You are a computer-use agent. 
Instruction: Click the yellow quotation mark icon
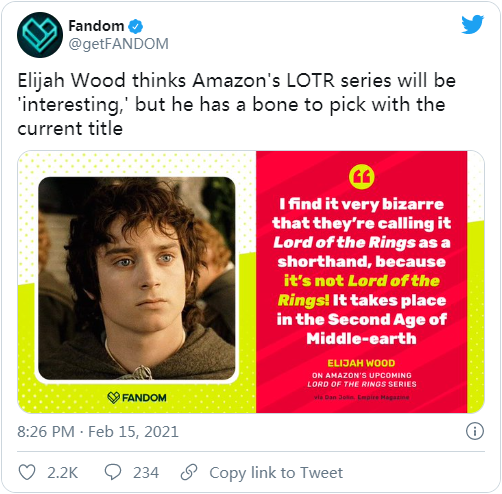pos(362,177)
